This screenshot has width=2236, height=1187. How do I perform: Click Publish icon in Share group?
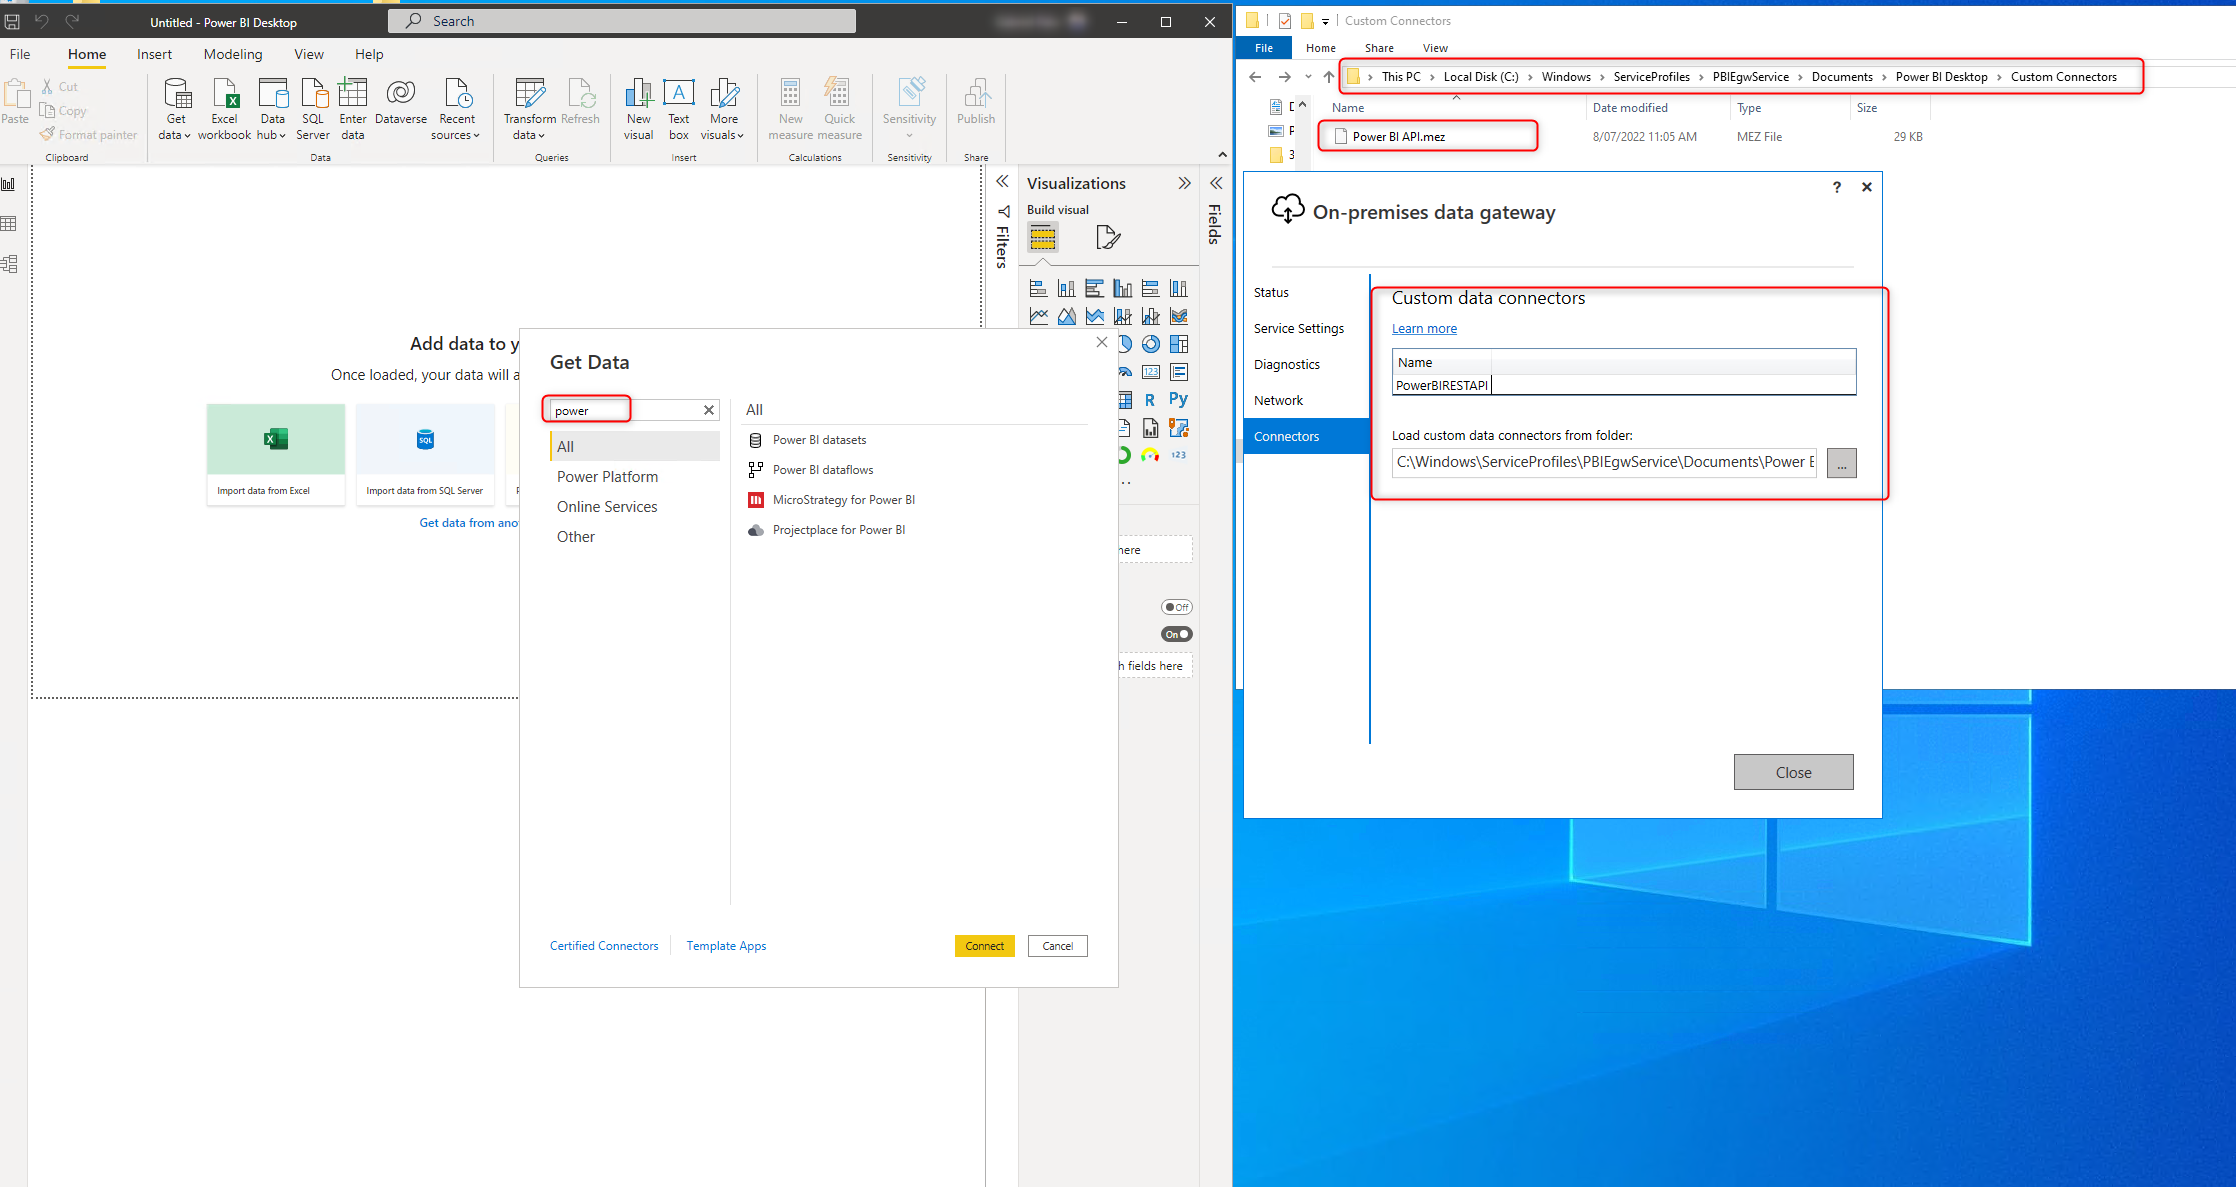[x=976, y=102]
